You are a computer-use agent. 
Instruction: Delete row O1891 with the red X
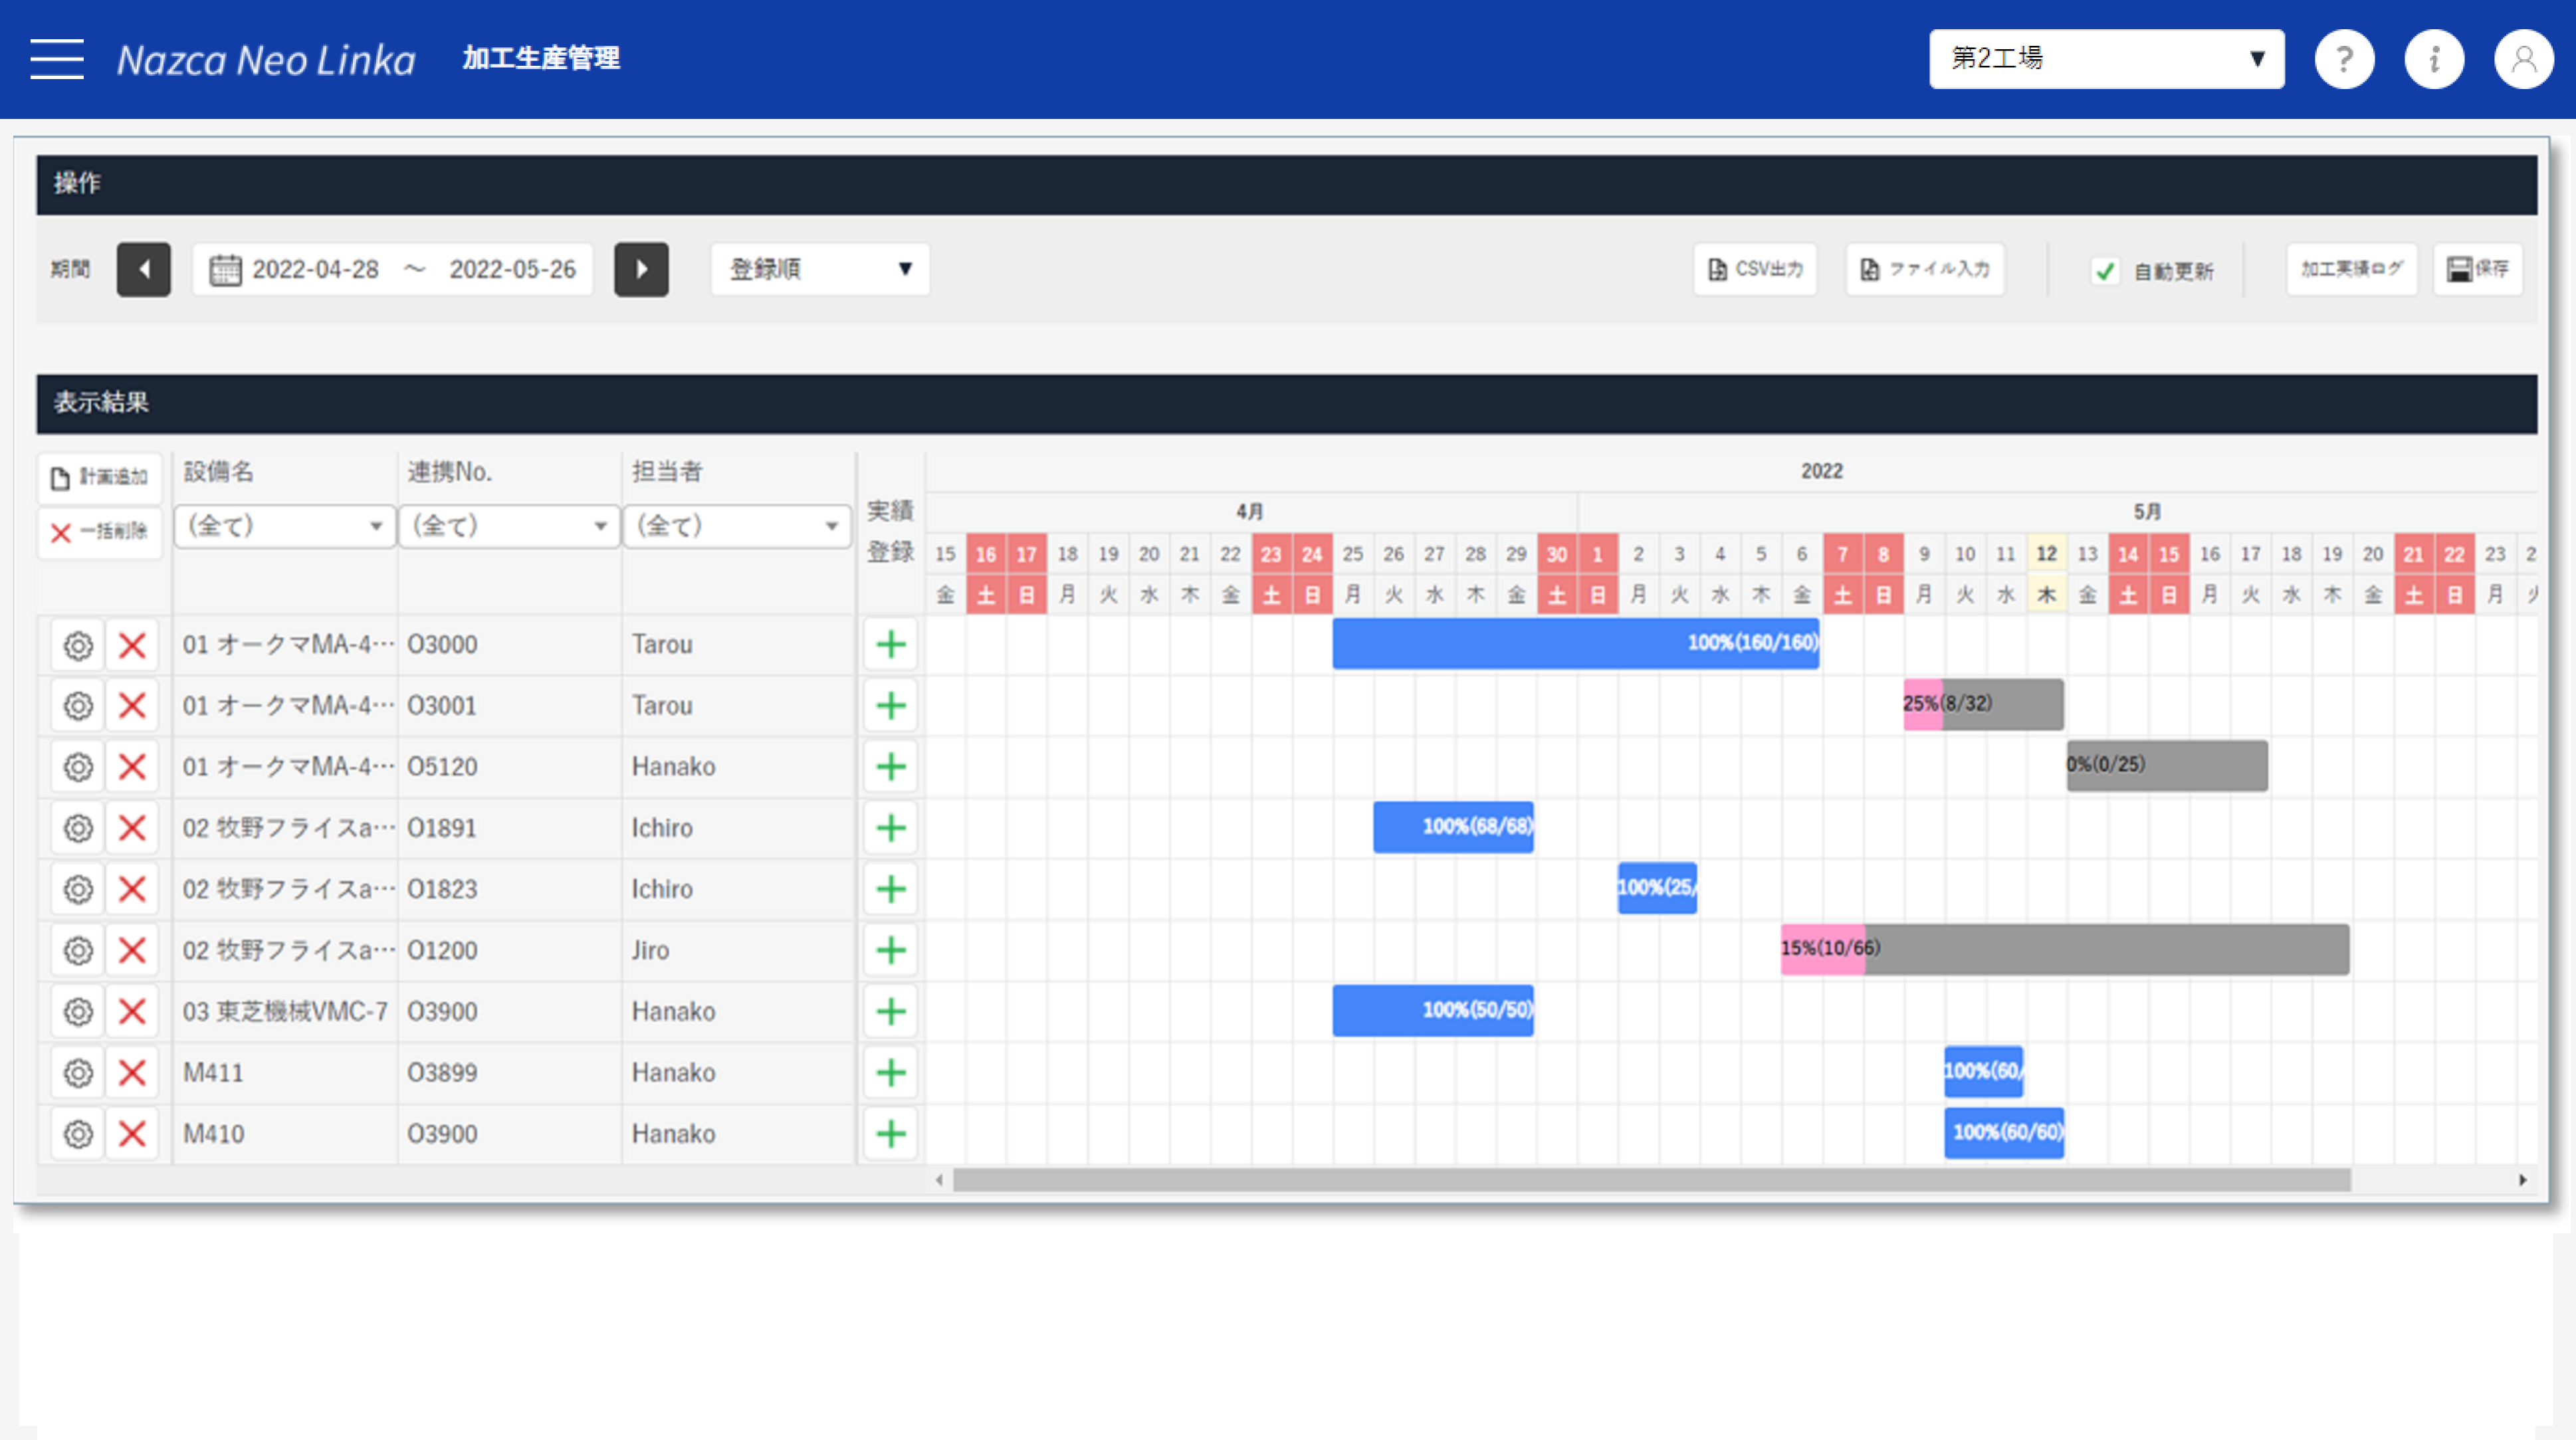click(x=132, y=828)
